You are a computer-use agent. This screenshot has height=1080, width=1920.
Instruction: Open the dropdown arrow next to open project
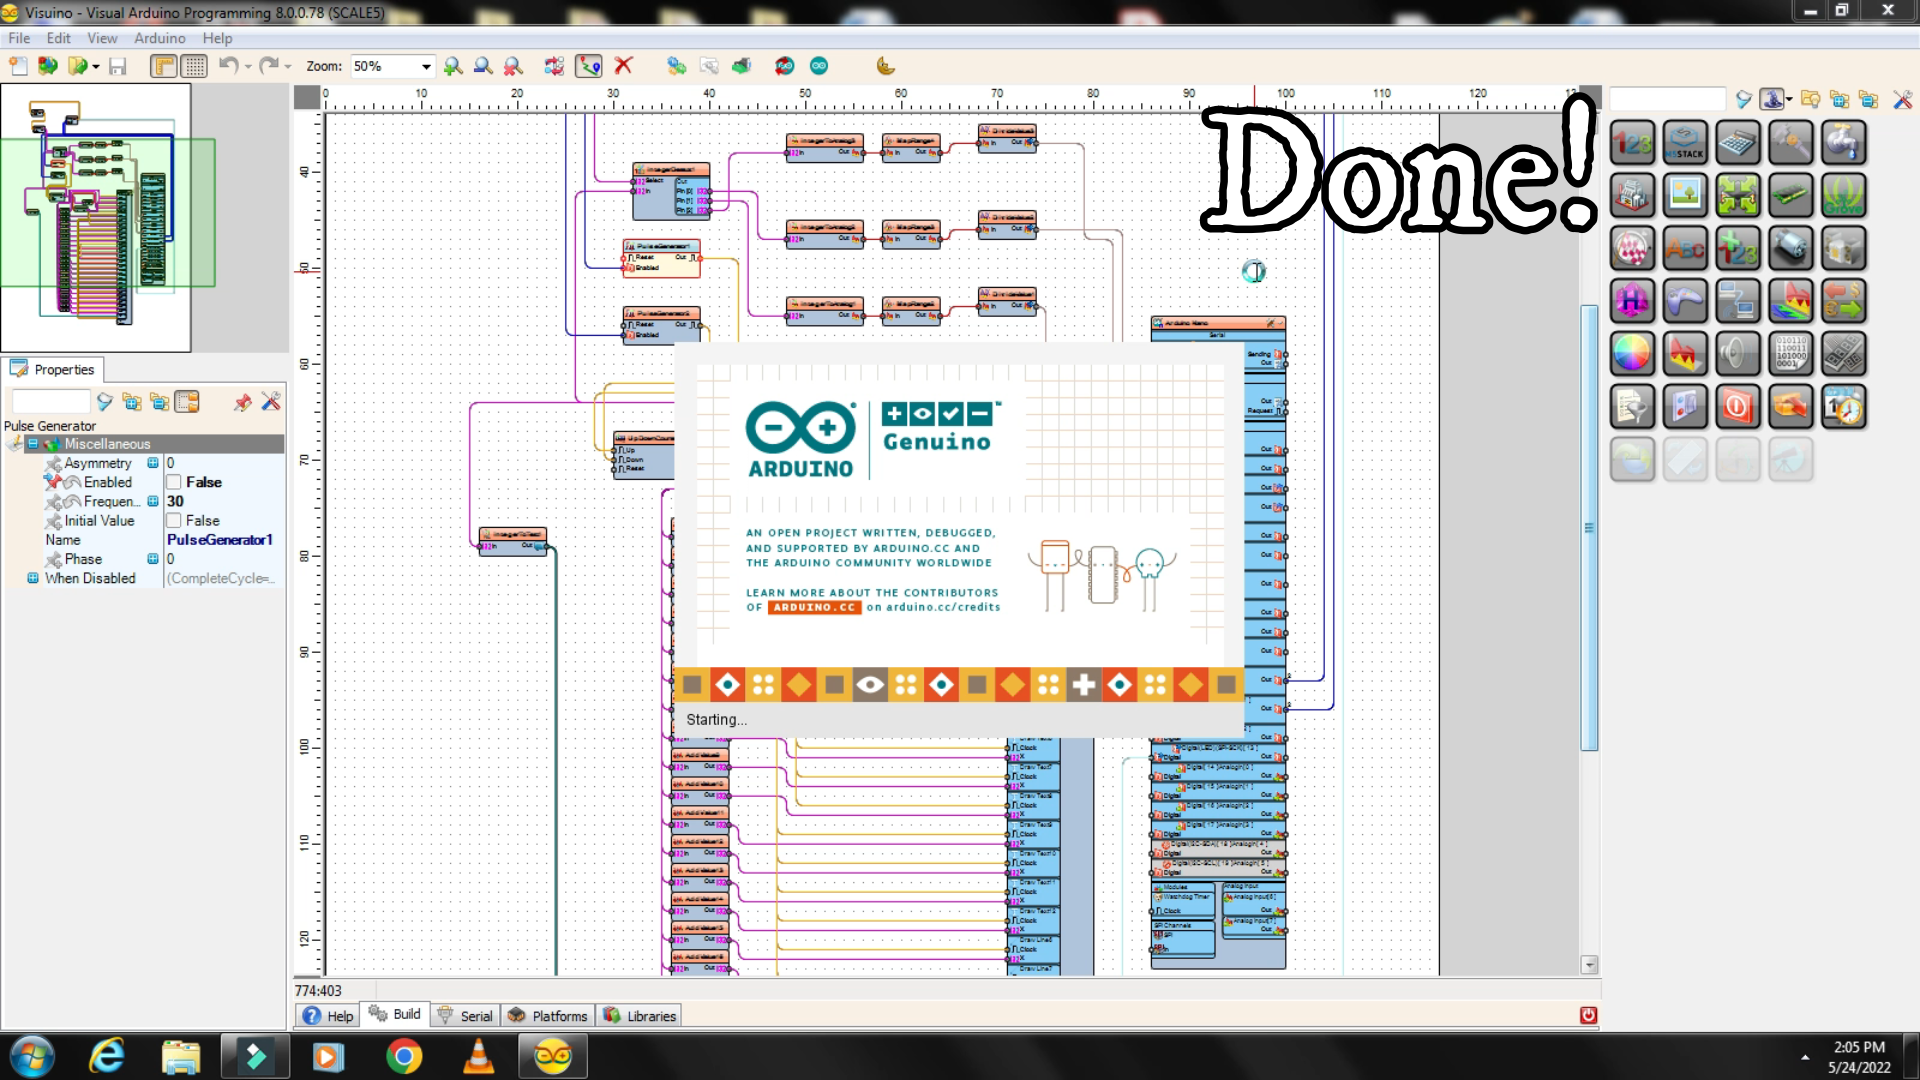[96, 67]
